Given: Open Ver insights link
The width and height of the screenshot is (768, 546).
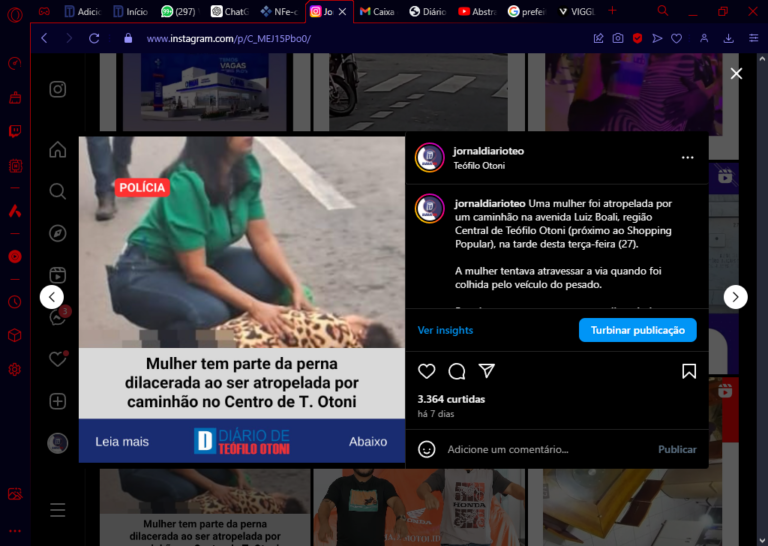Looking at the screenshot, I should (x=445, y=330).
